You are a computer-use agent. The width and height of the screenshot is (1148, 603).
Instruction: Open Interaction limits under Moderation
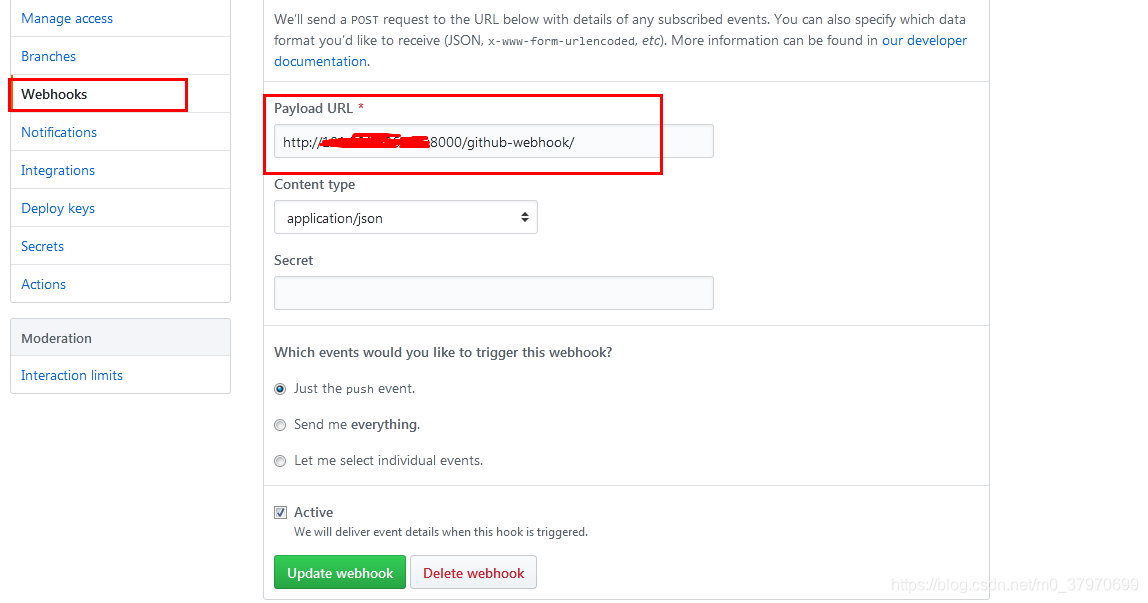pyautogui.click(x=71, y=375)
